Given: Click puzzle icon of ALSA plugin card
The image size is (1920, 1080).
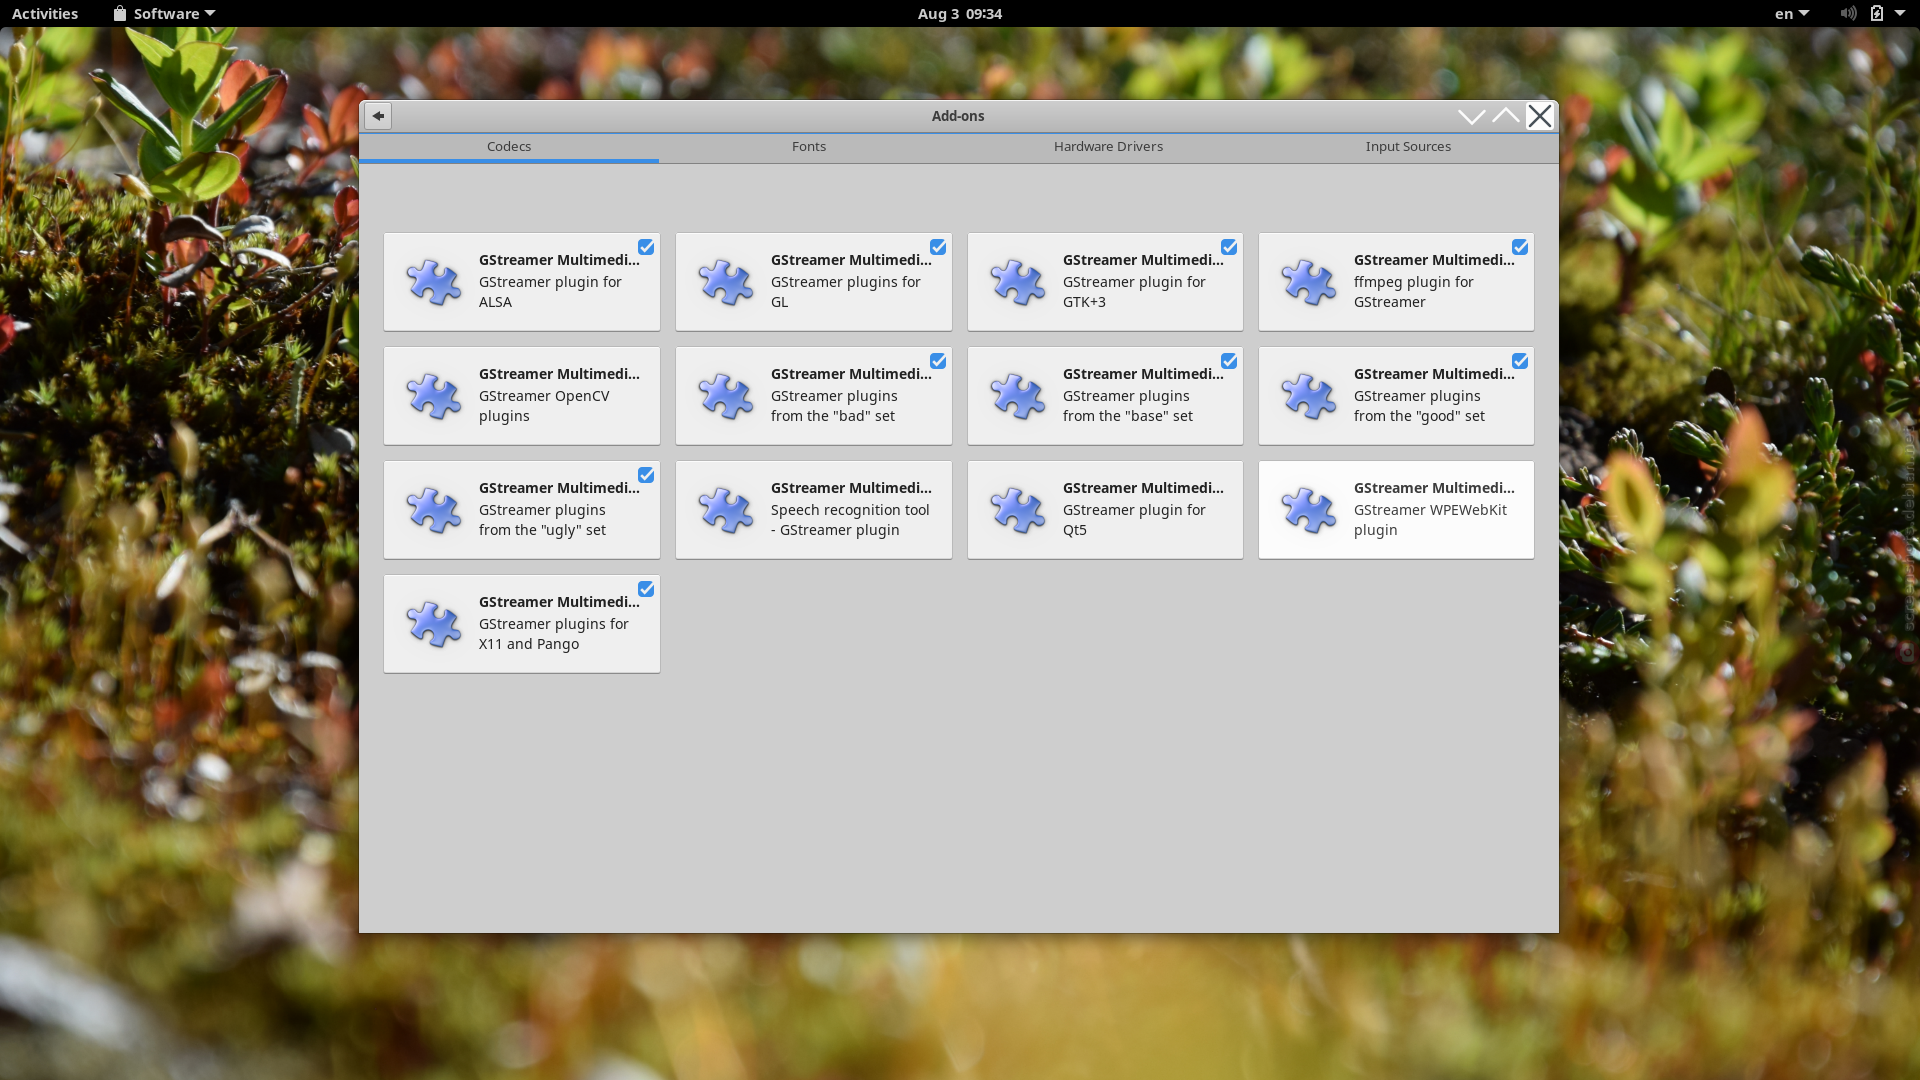Looking at the screenshot, I should (433, 282).
